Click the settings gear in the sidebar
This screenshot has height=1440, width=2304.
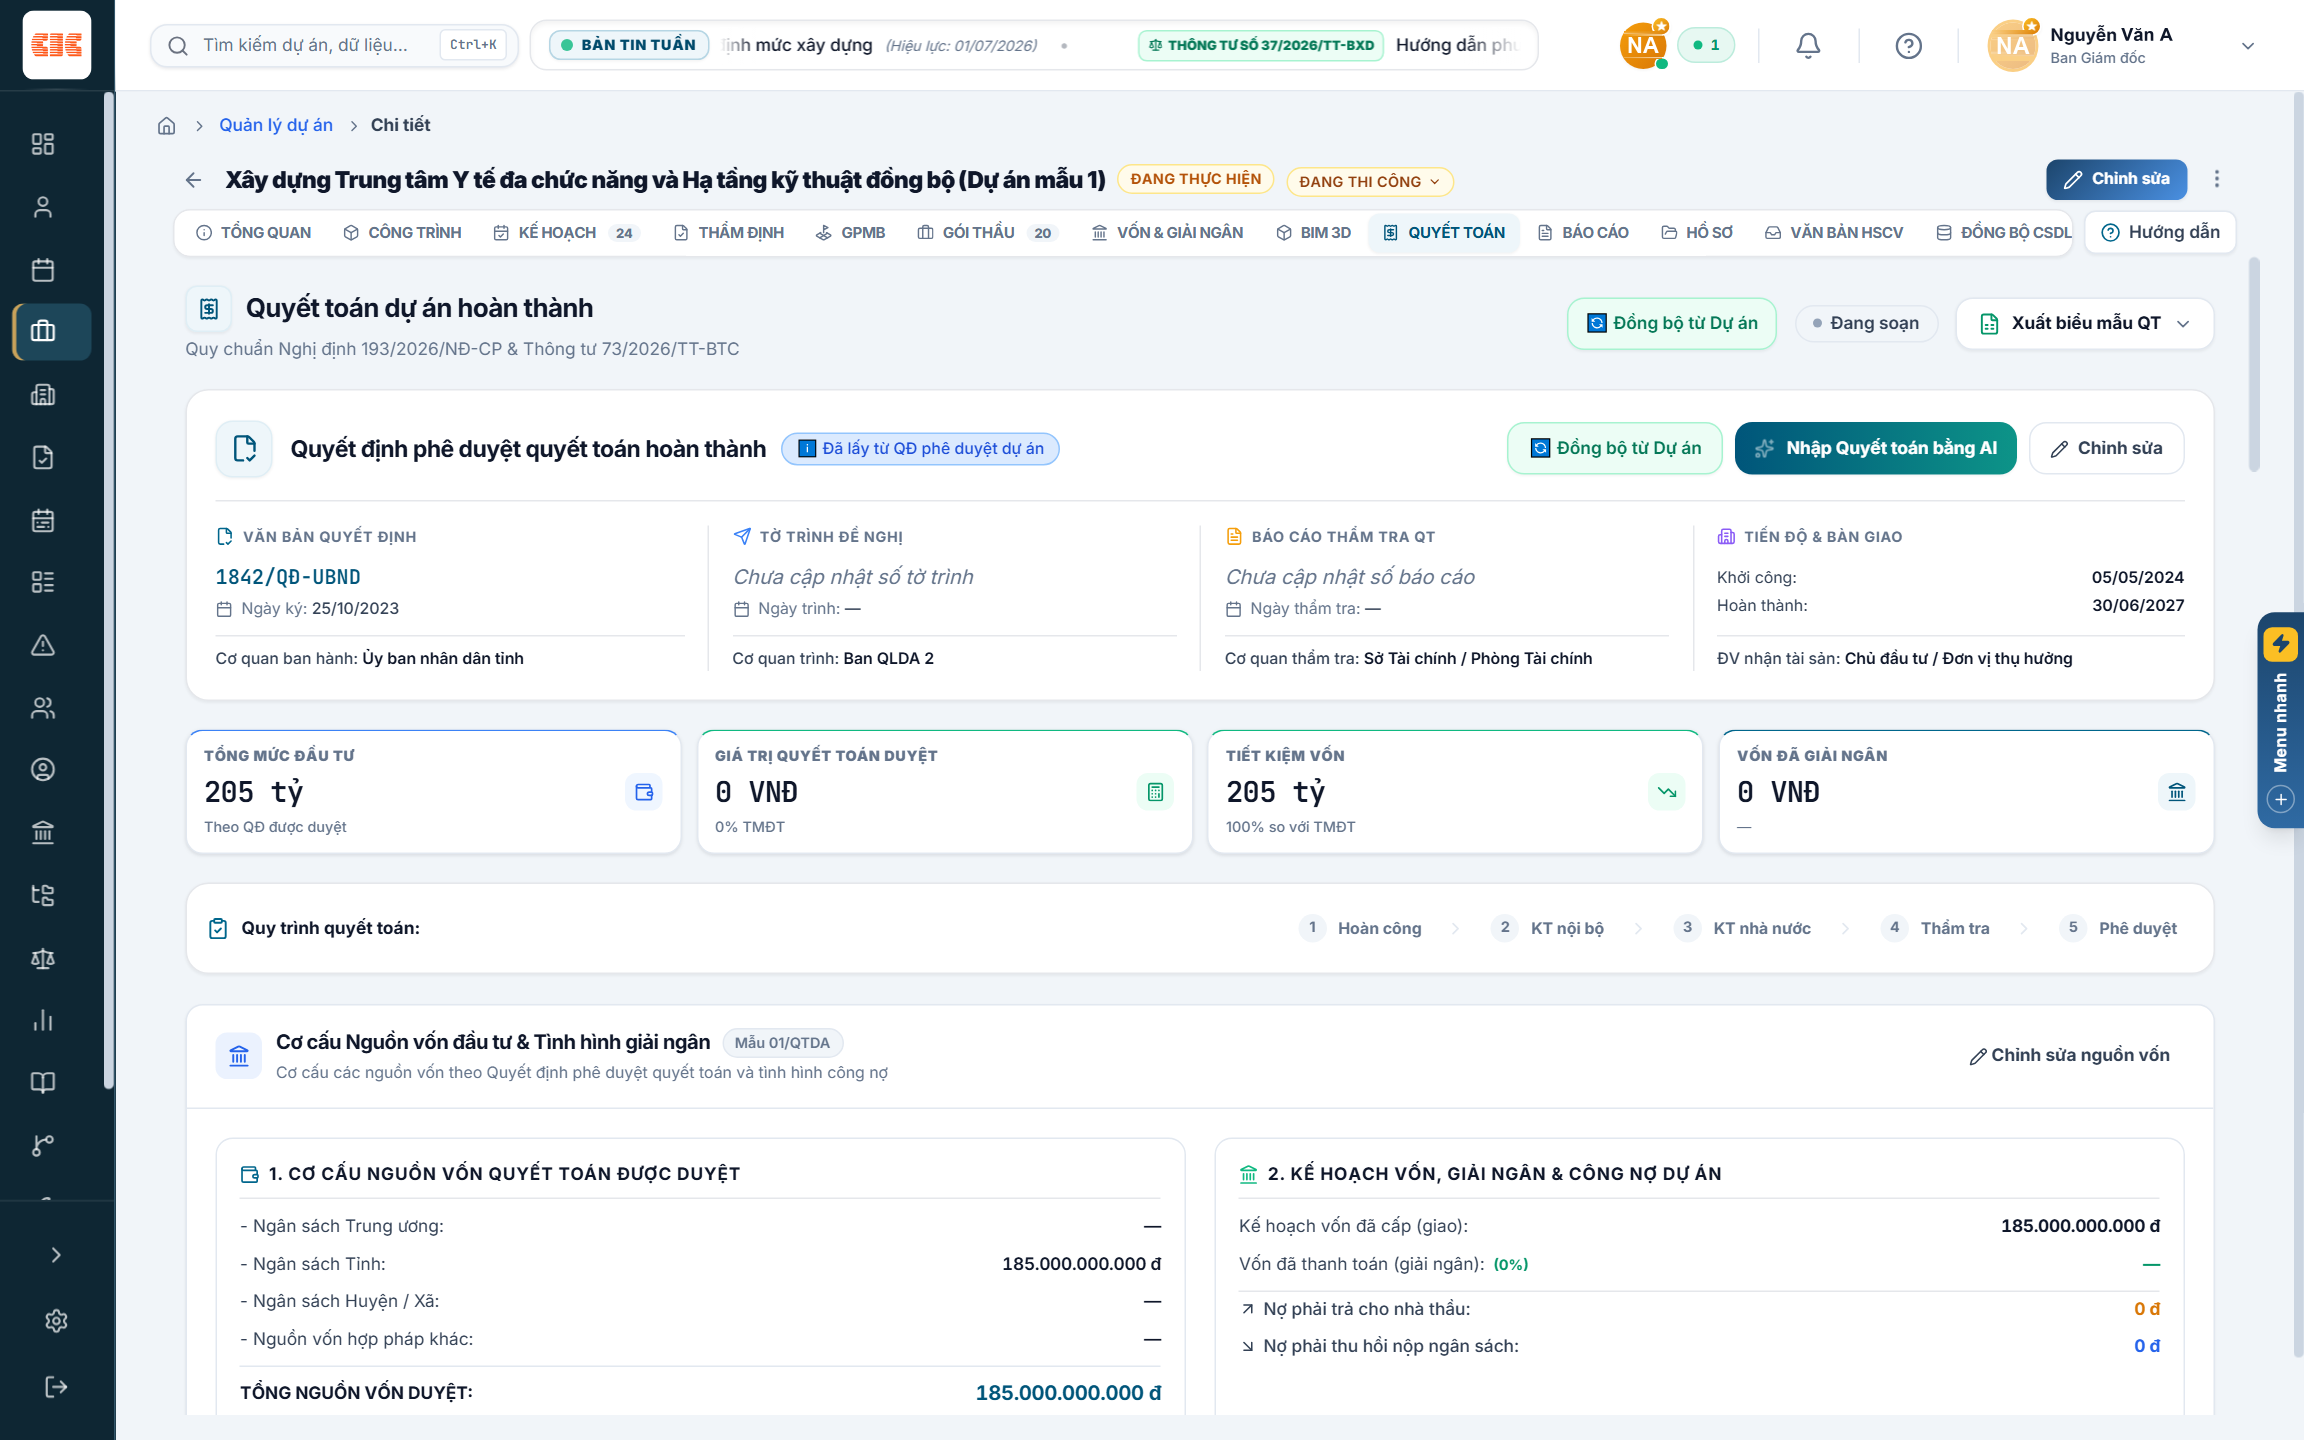pos(56,1321)
